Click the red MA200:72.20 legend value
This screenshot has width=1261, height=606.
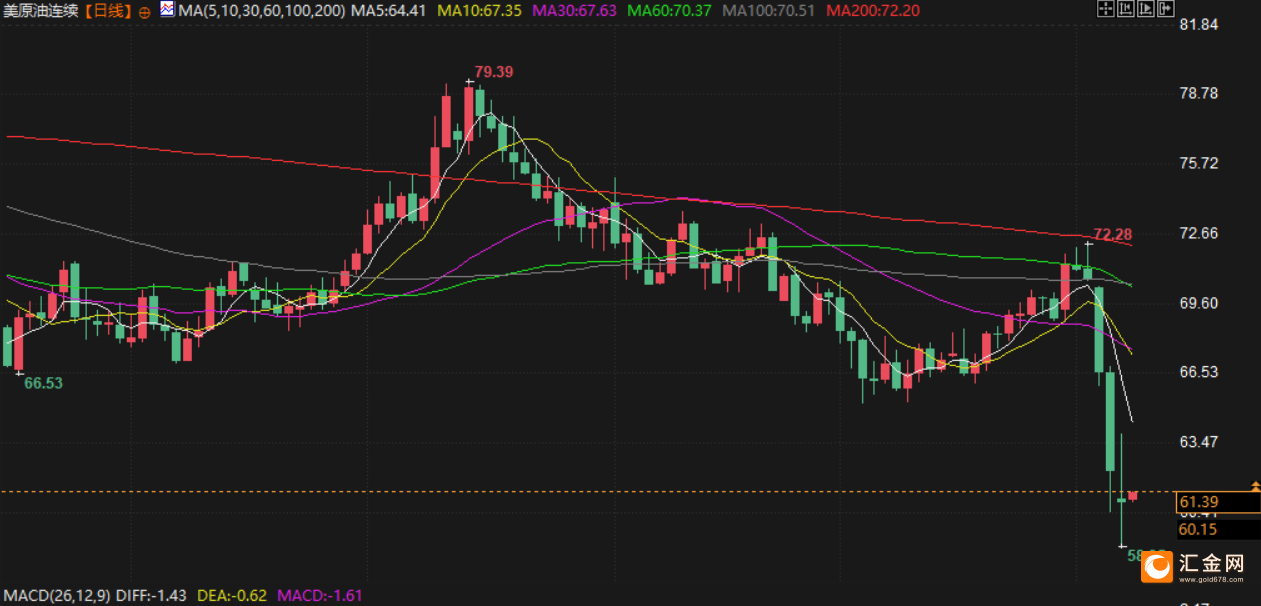pos(872,12)
